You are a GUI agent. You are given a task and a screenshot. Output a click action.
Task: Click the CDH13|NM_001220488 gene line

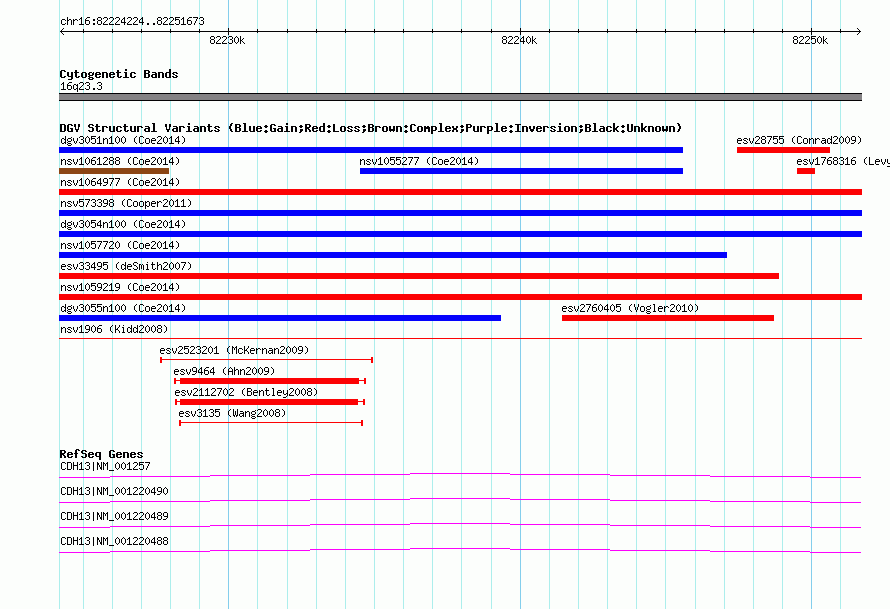point(460,551)
